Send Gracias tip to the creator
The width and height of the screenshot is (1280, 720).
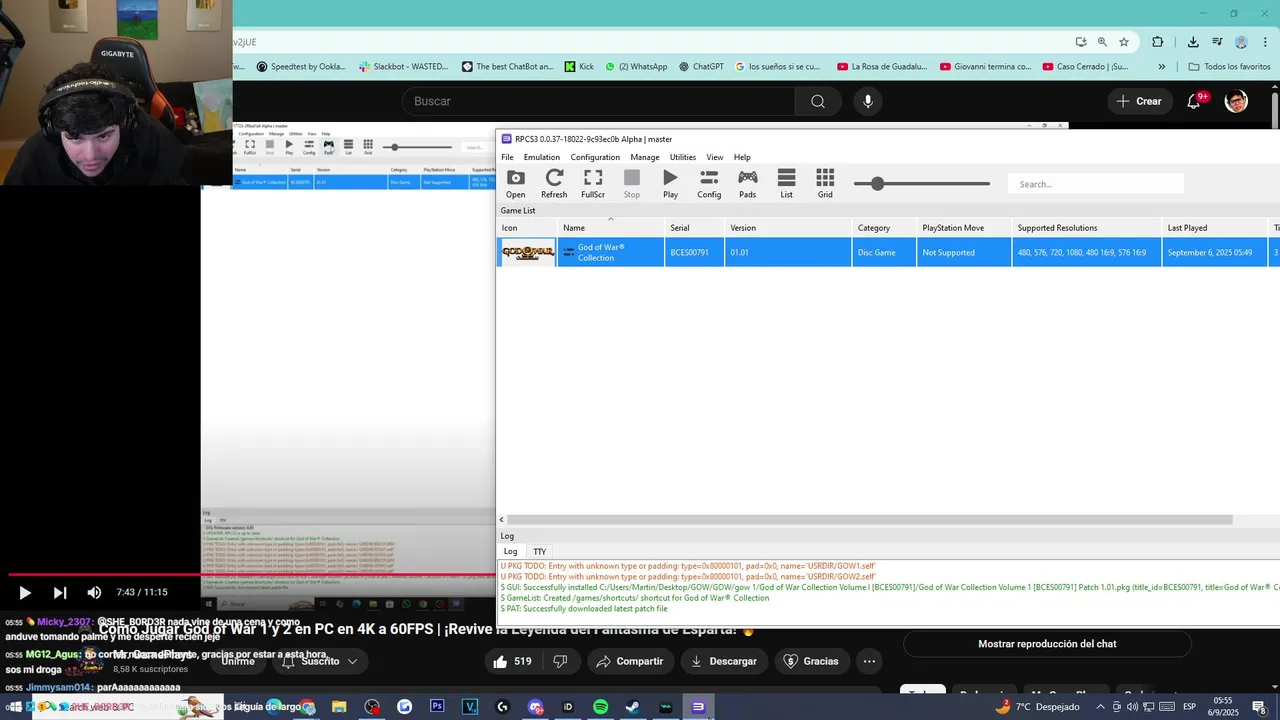(x=811, y=661)
